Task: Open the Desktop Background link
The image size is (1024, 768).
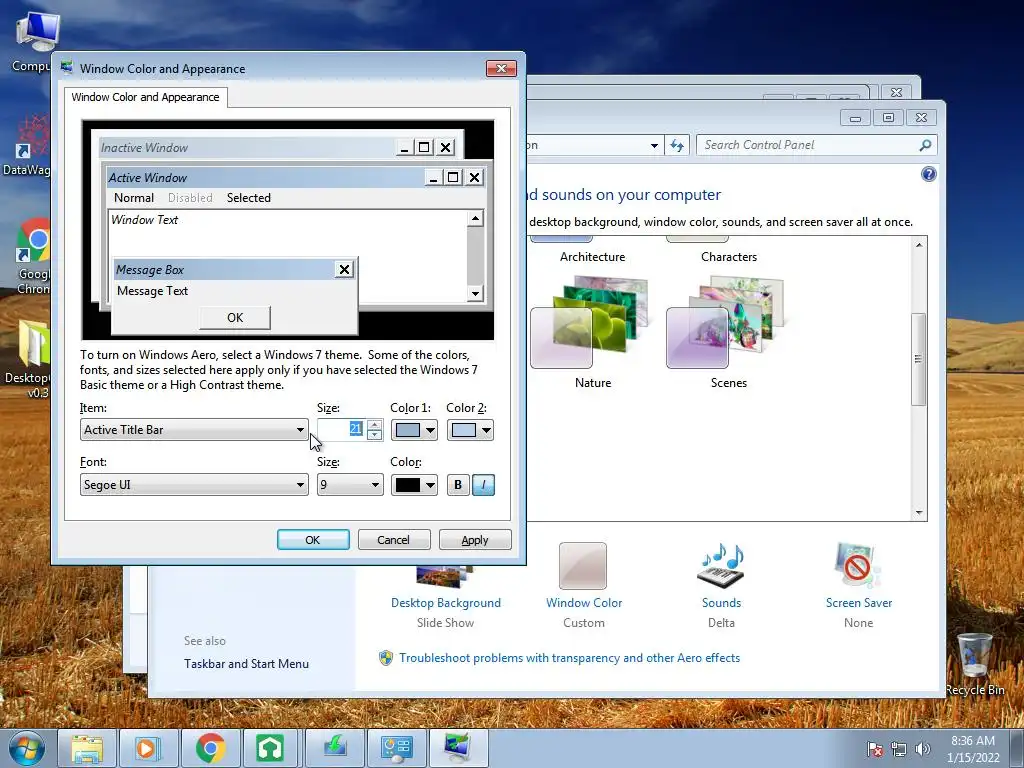Action: coord(446,603)
